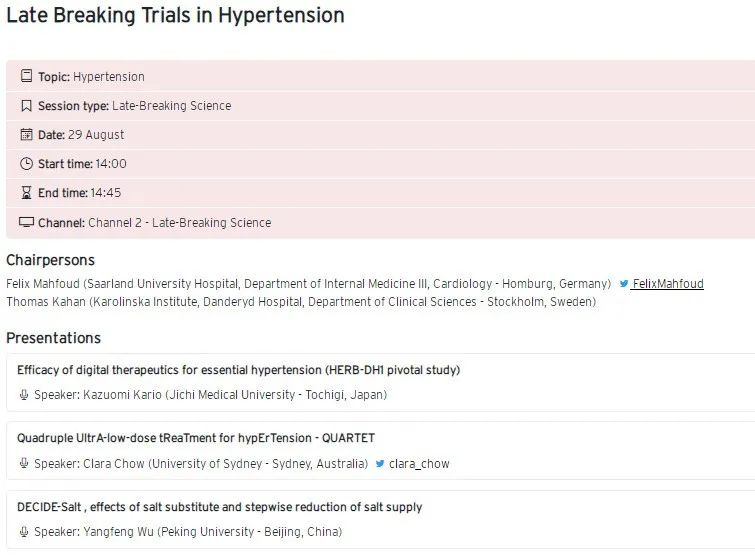The image size is (755, 557).
Task: Click microphone icon for Yangfeng Wu speaker
Action: 24,532
